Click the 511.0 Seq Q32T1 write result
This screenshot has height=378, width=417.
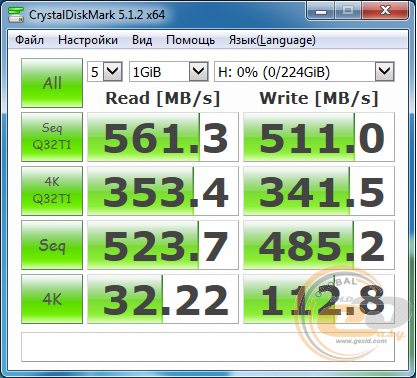pos(319,137)
